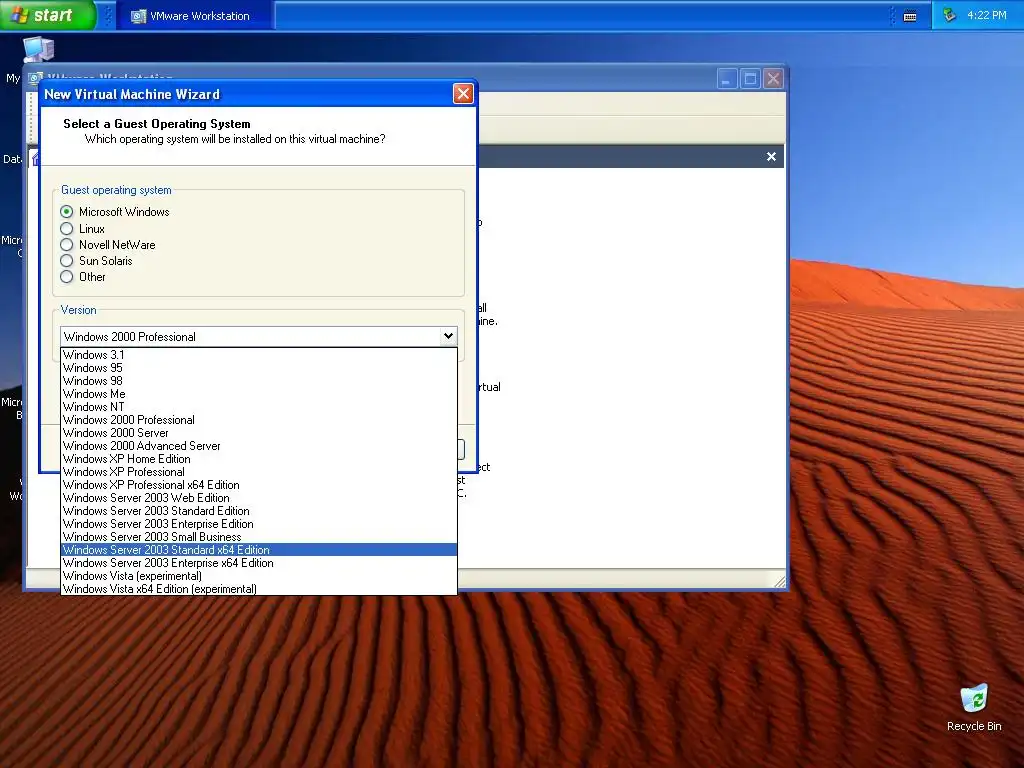
Task: Select the Sun Solaris radio button
Action: [67, 261]
